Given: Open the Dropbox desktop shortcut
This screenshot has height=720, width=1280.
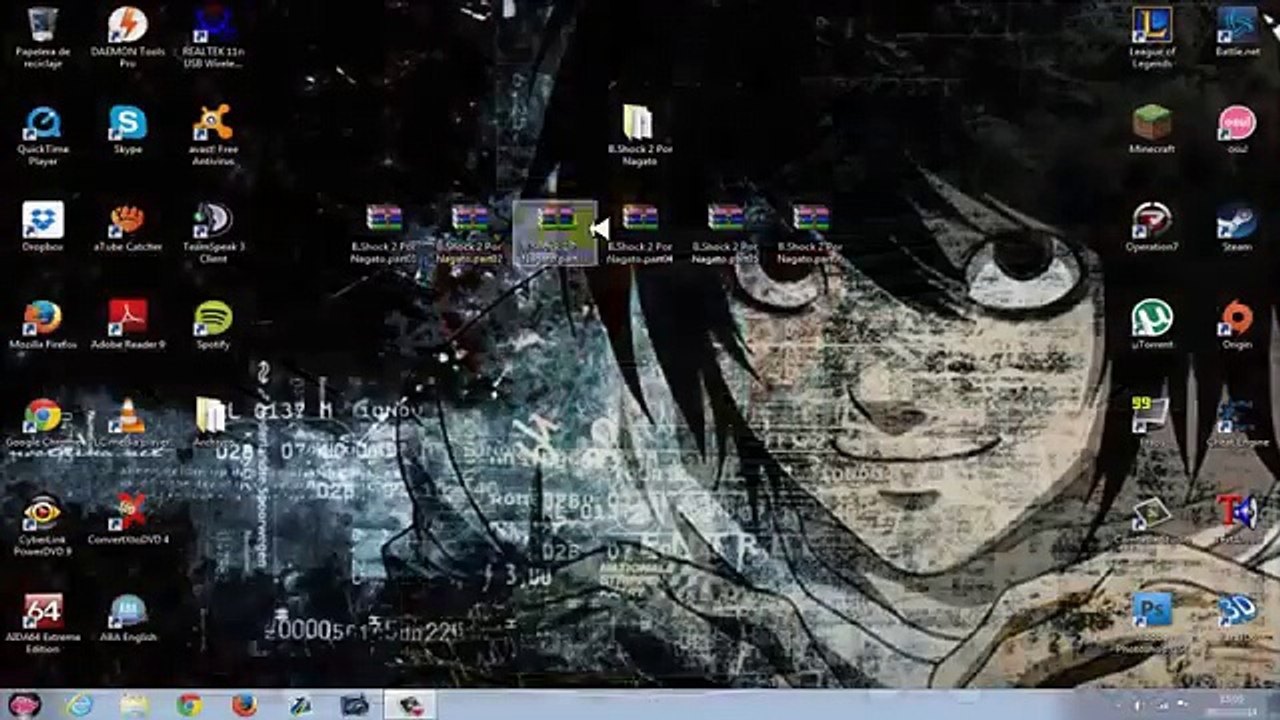Looking at the screenshot, I should pyautogui.click(x=42, y=227).
